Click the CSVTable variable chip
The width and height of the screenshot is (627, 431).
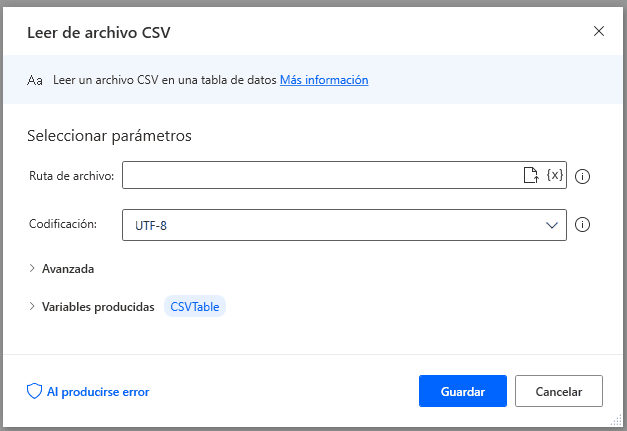coord(195,307)
